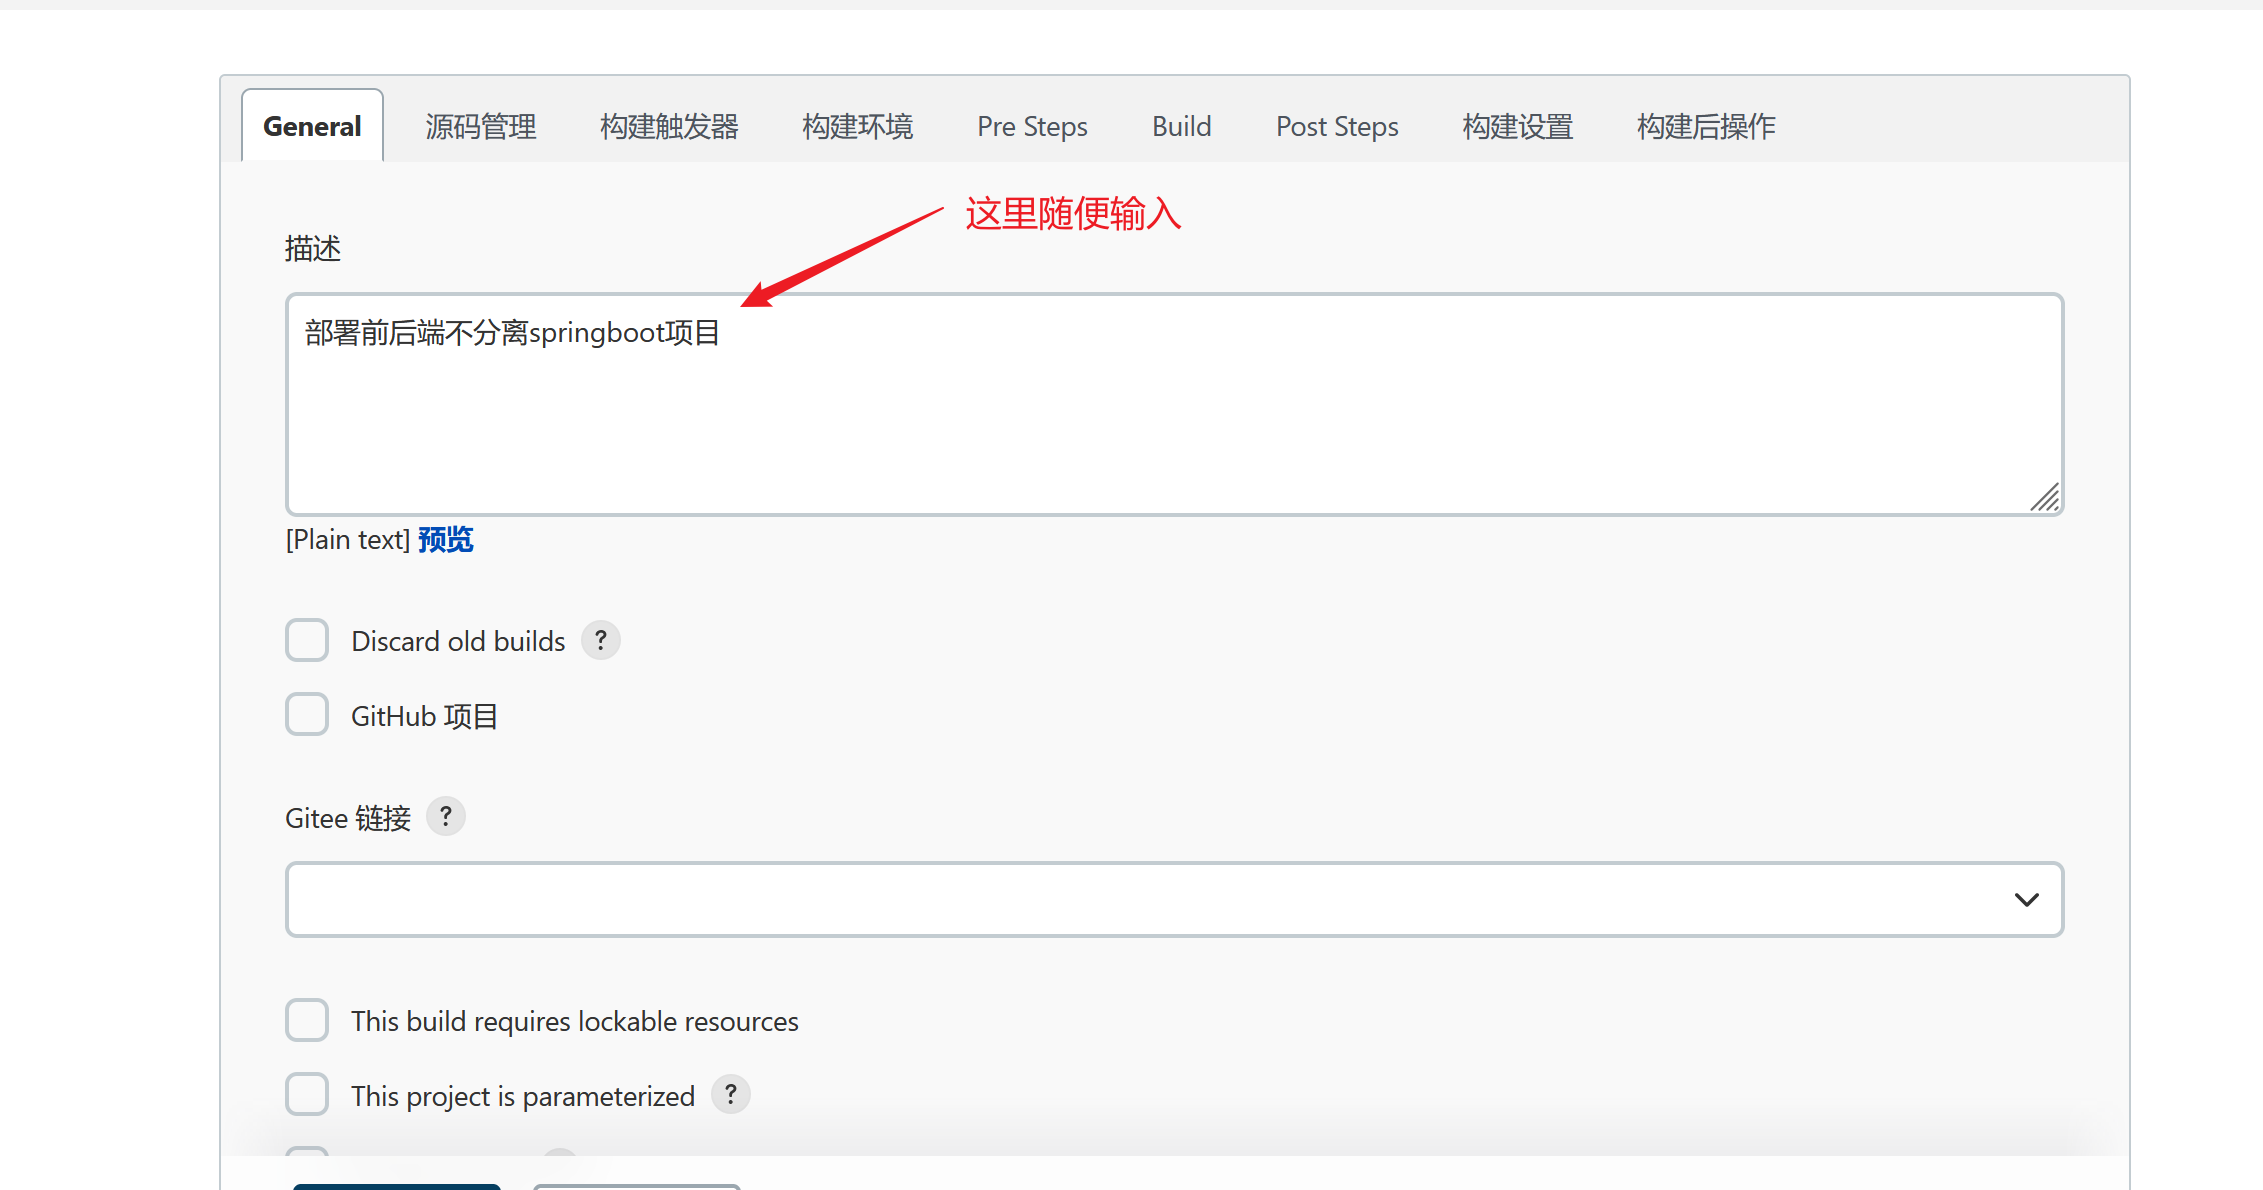The image size is (2263, 1190).
Task: Open the Pre Steps tab
Action: (x=1032, y=127)
